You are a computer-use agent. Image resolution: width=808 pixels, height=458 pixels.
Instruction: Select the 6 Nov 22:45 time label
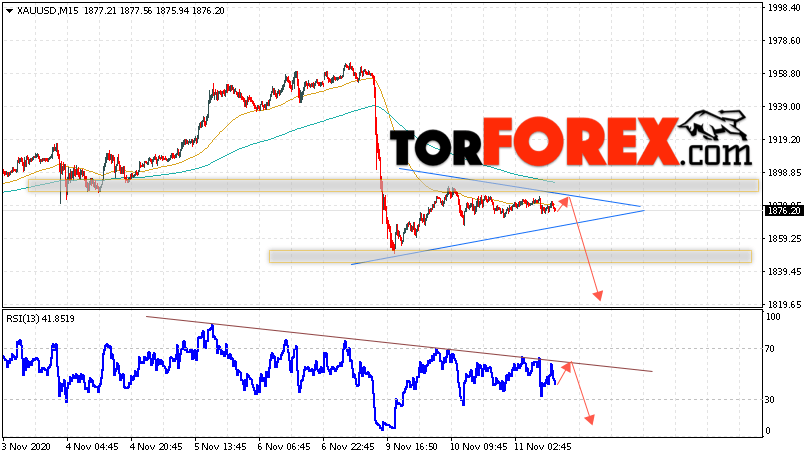[x=348, y=446]
